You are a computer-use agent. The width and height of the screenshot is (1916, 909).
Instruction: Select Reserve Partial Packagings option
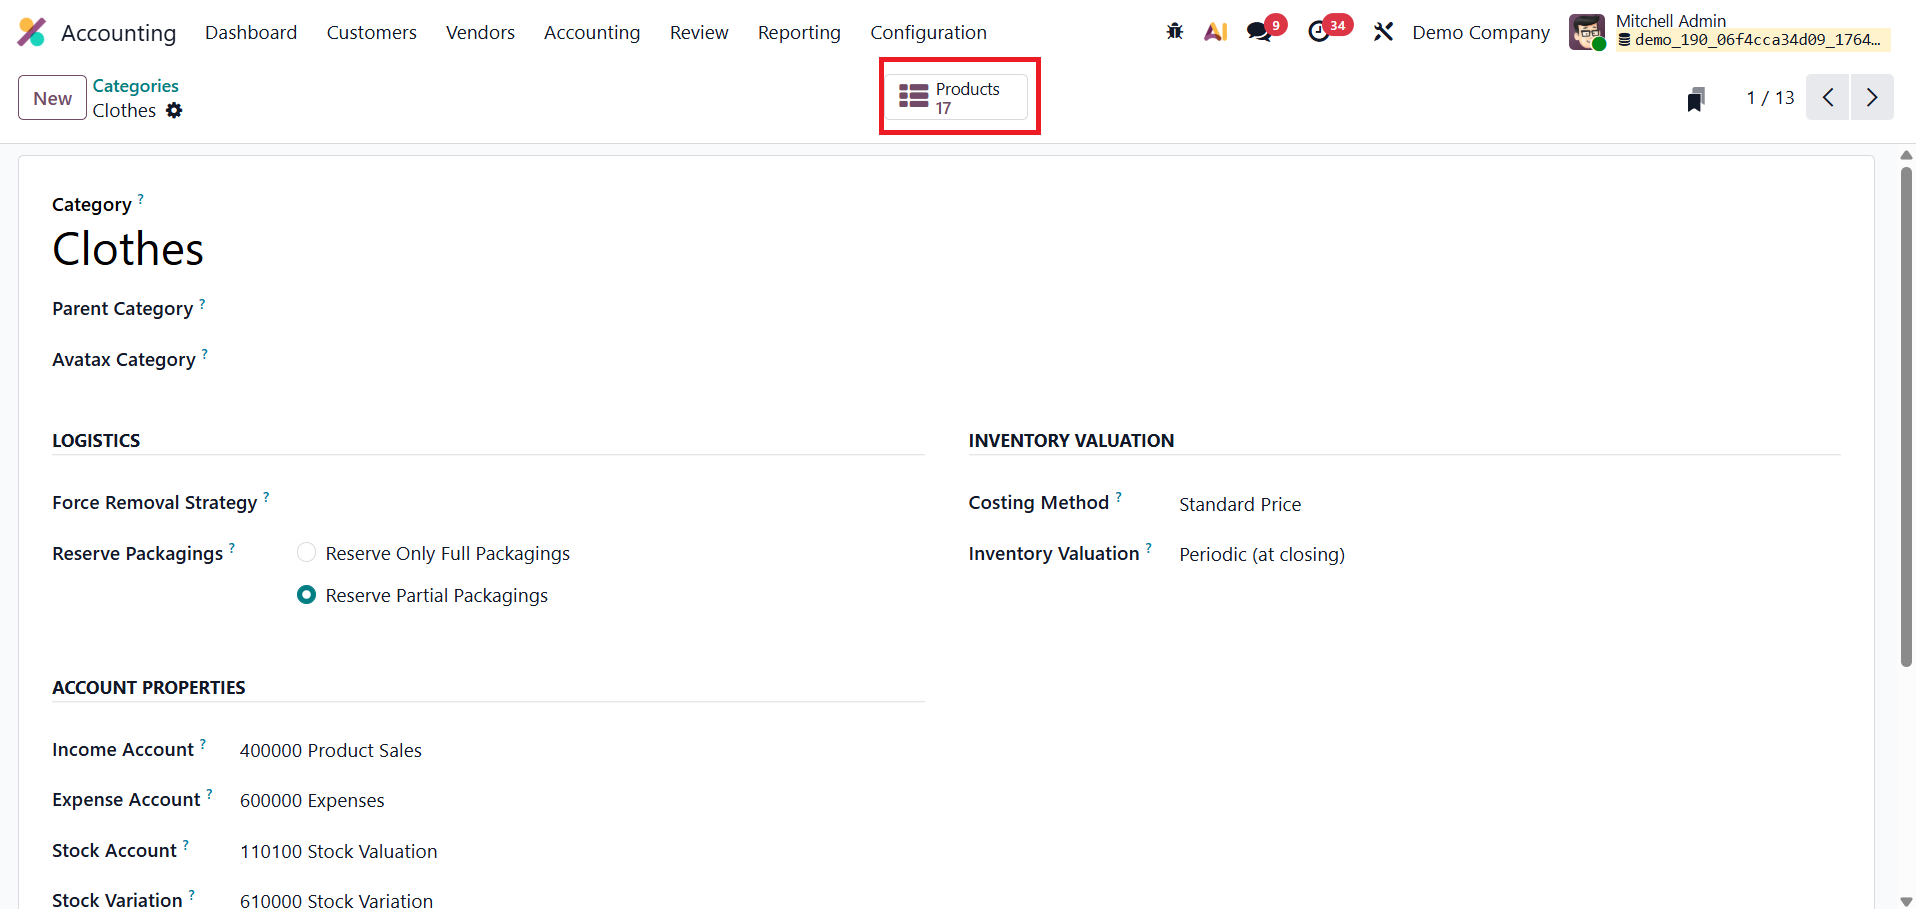(x=307, y=595)
